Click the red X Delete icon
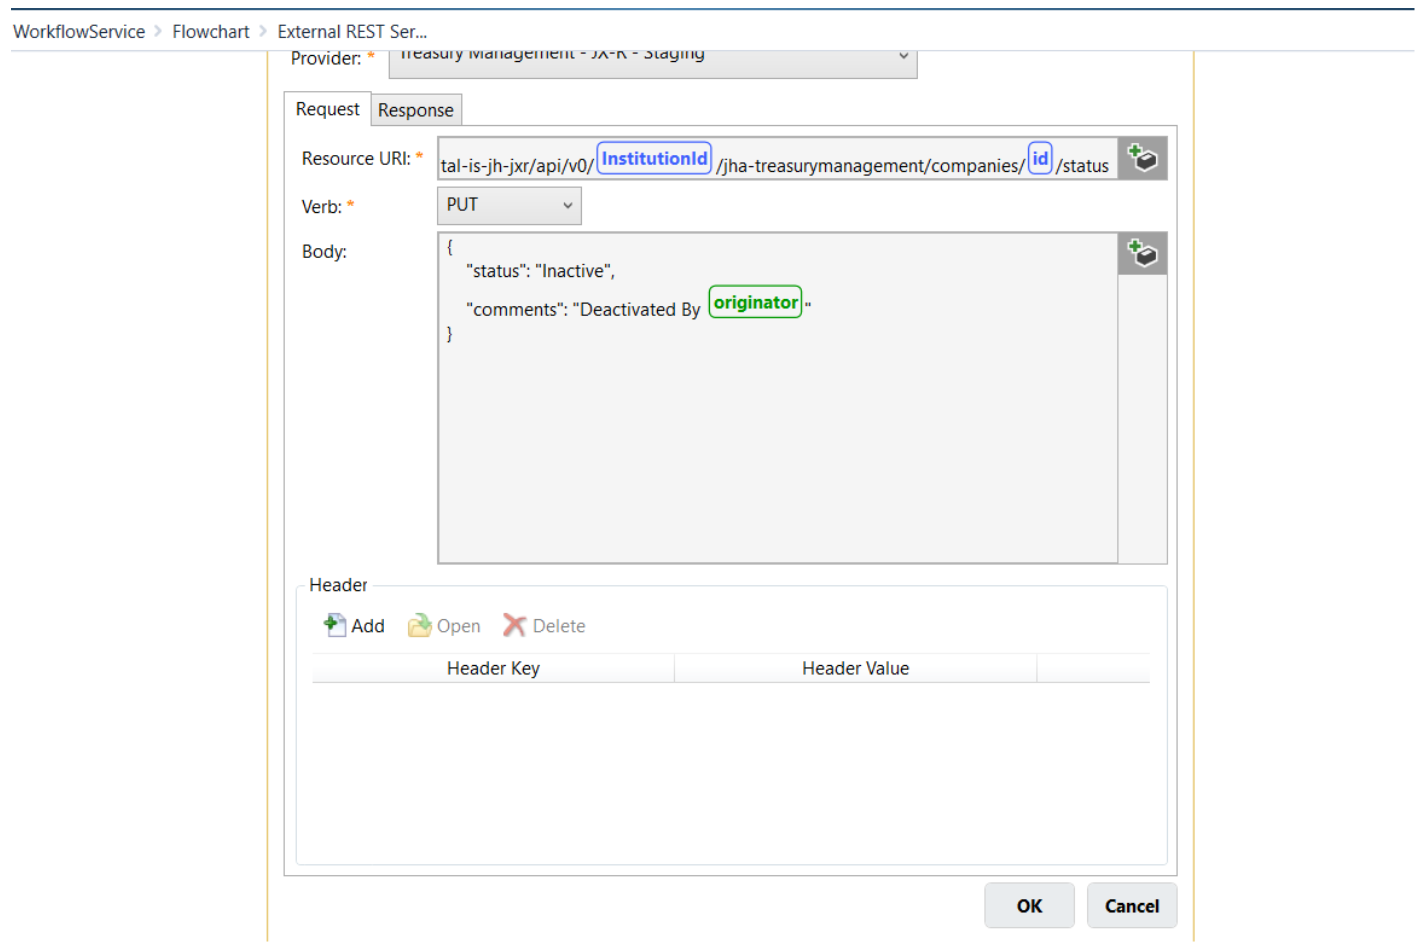1422x950 pixels. pyautogui.click(x=514, y=626)
